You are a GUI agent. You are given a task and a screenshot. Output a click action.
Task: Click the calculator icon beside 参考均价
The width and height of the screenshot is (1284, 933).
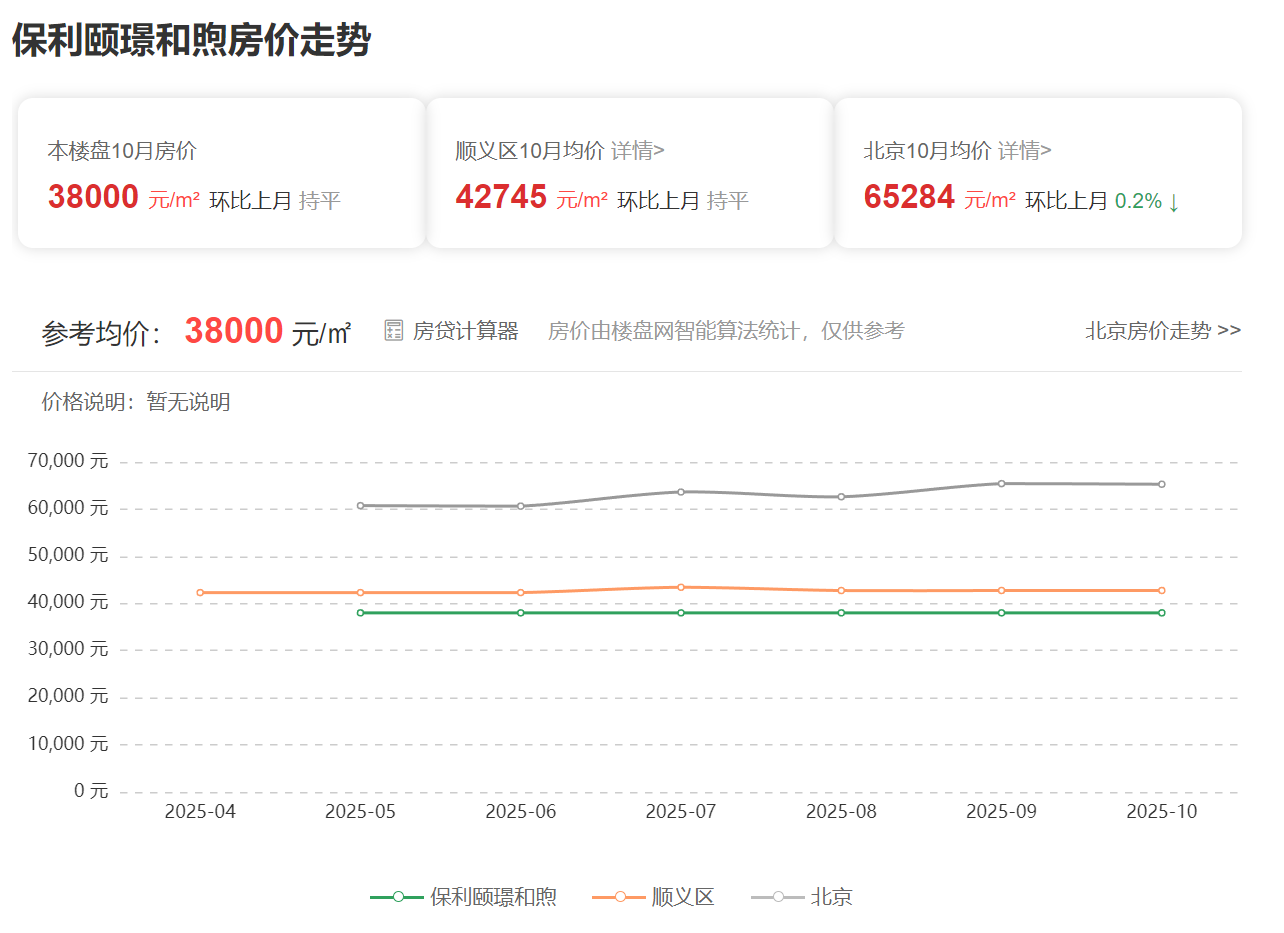[x=392, y=329]
